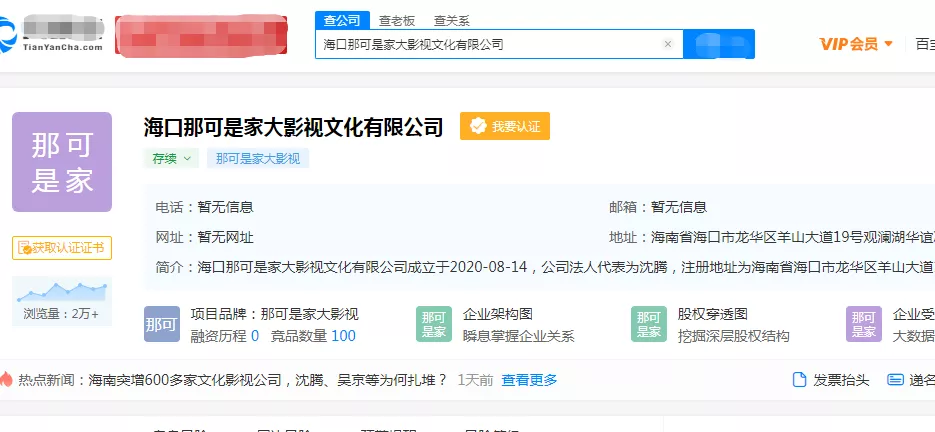
Task: Click the purple 那可是家 company logo
Action: pyautogui.click(x=62, y=162)
